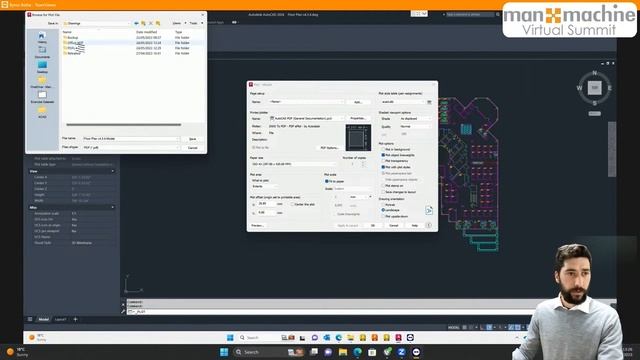
Task: Sort files by Date modified column
Action: tap(147, 32)
